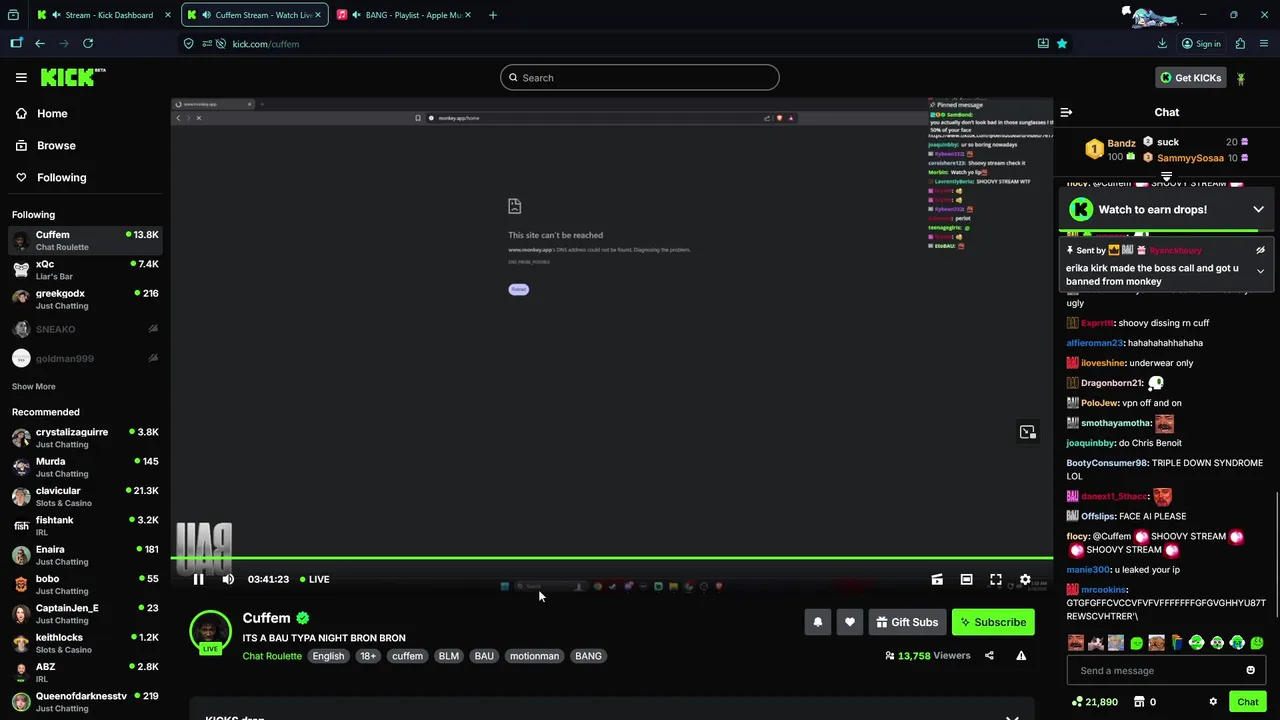This screenshot has height=720, width=1280.
Task: Mute the stream volume
Action: (x=228, y=579)
